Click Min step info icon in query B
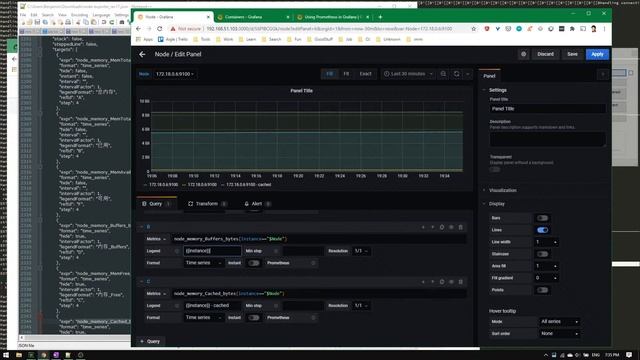Screen dimensions: 640x360 coord(276,251)
